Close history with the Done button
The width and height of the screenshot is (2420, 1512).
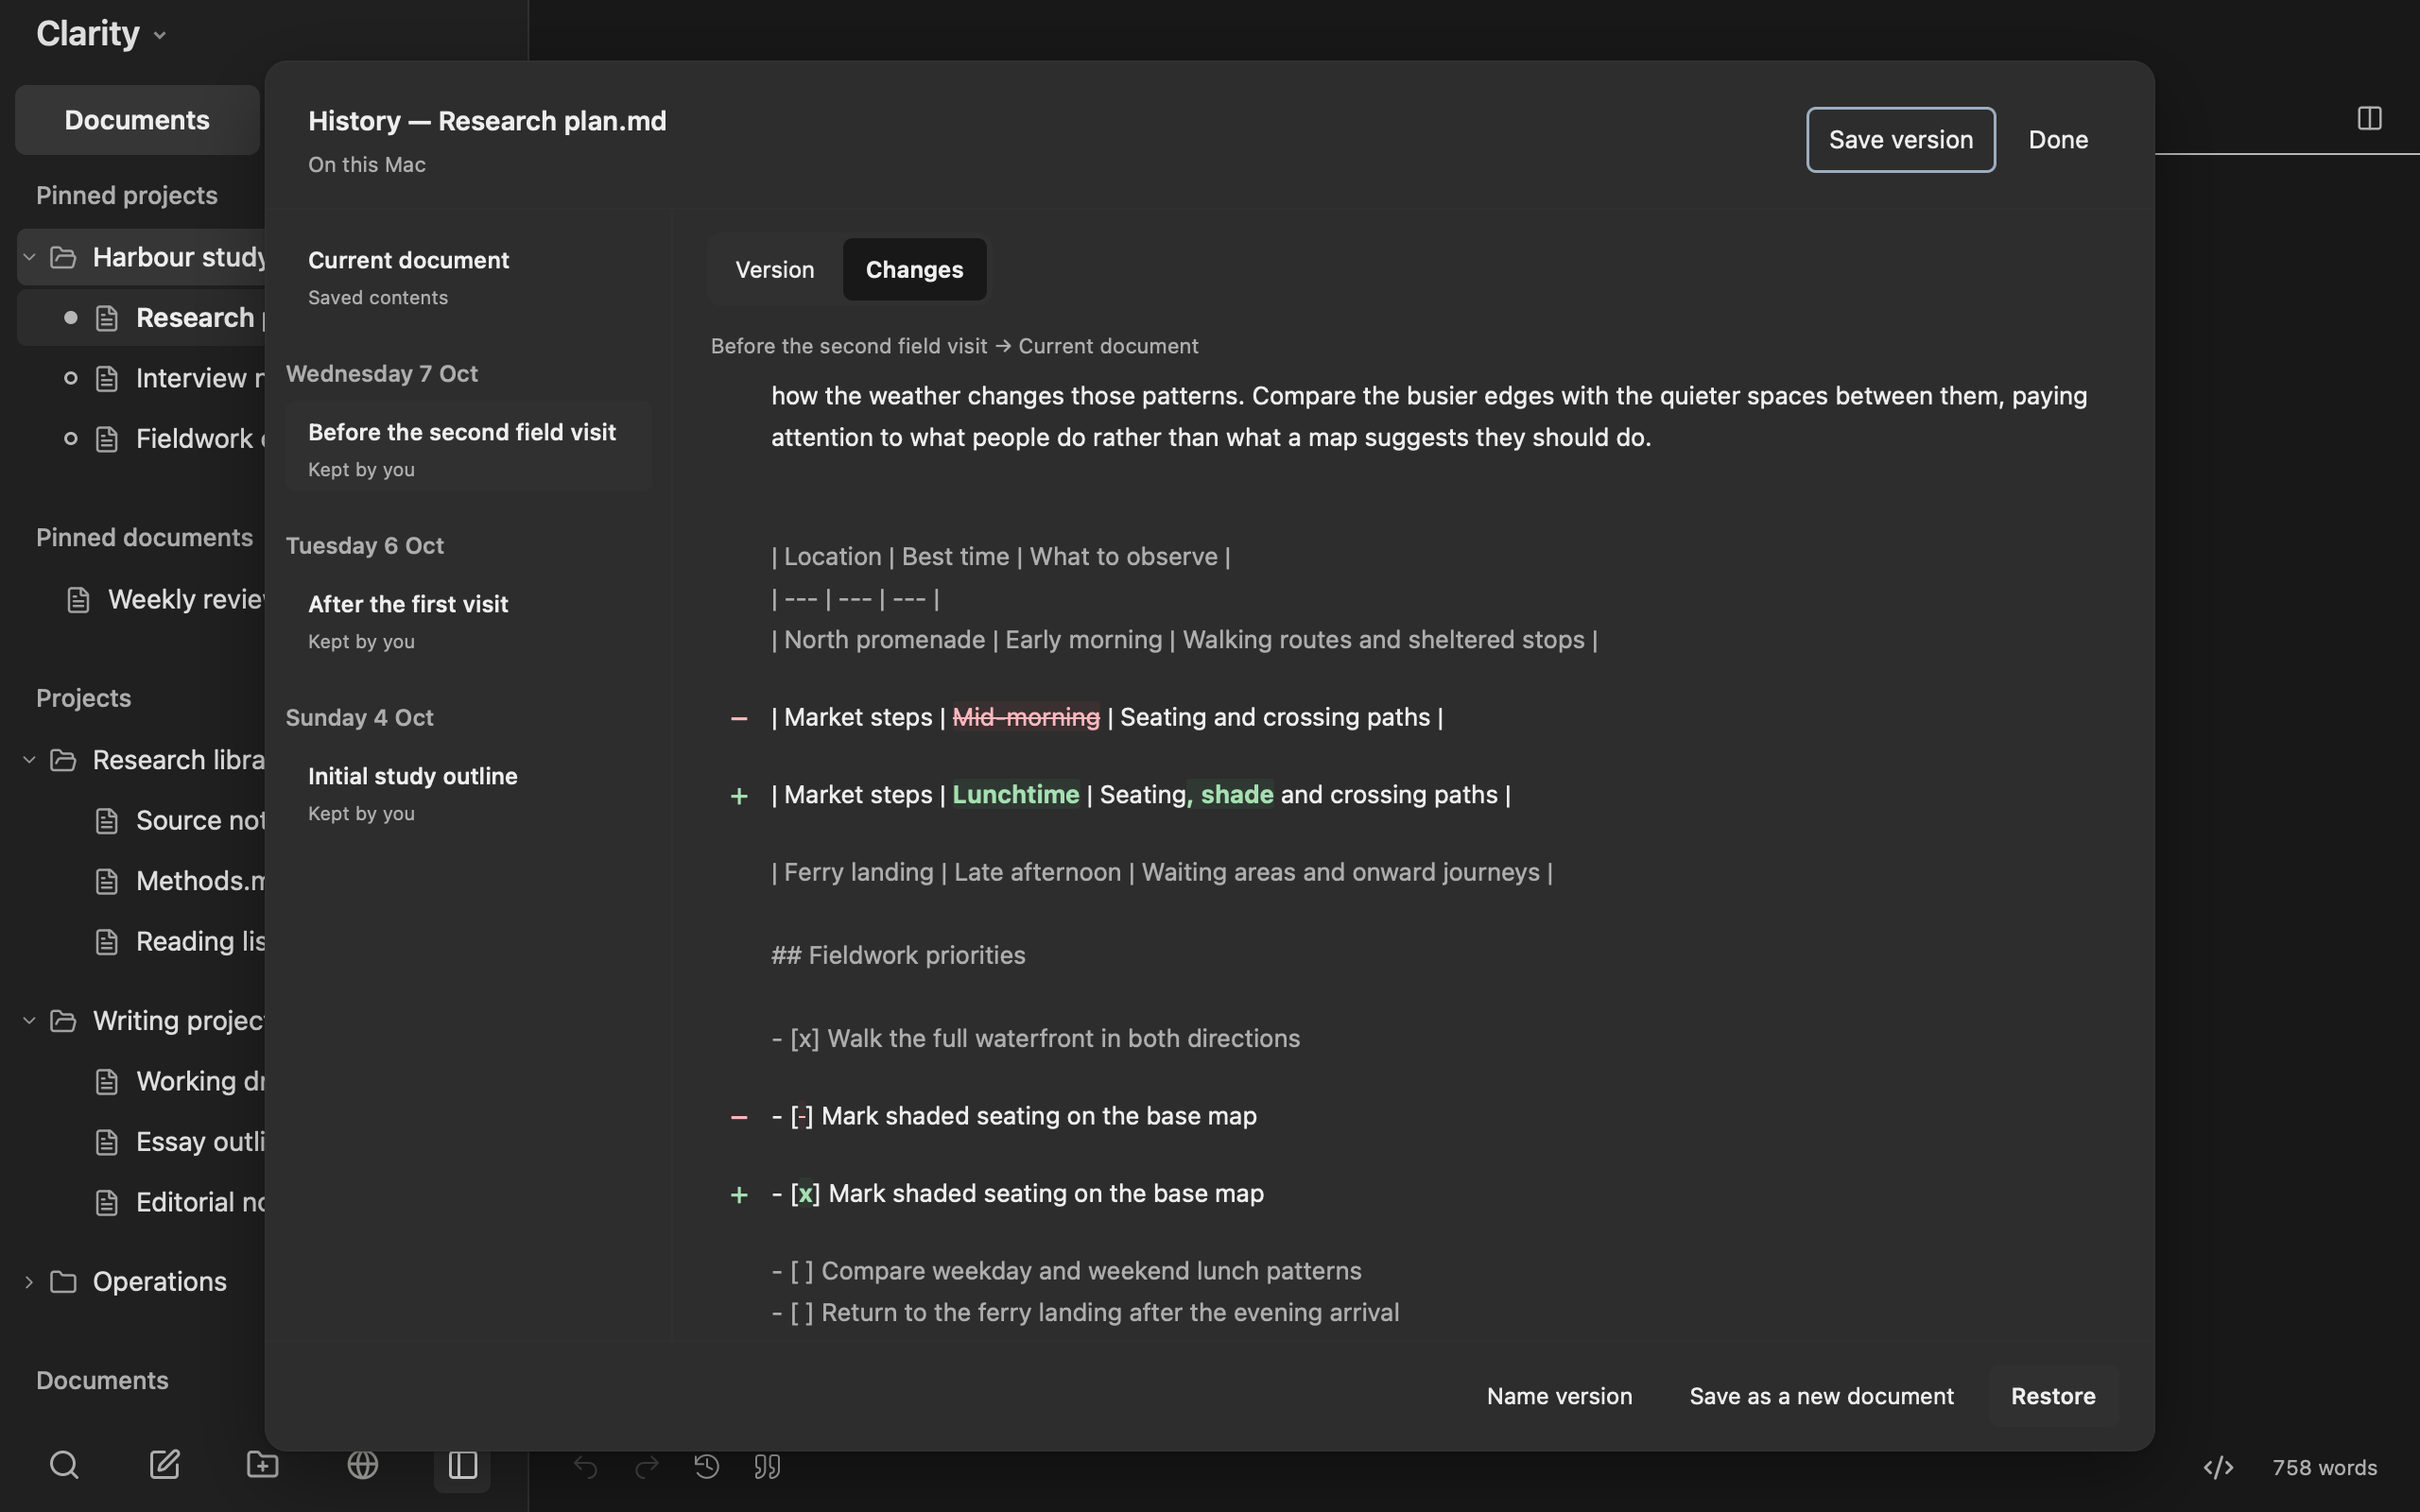(x=2058, y=140)
